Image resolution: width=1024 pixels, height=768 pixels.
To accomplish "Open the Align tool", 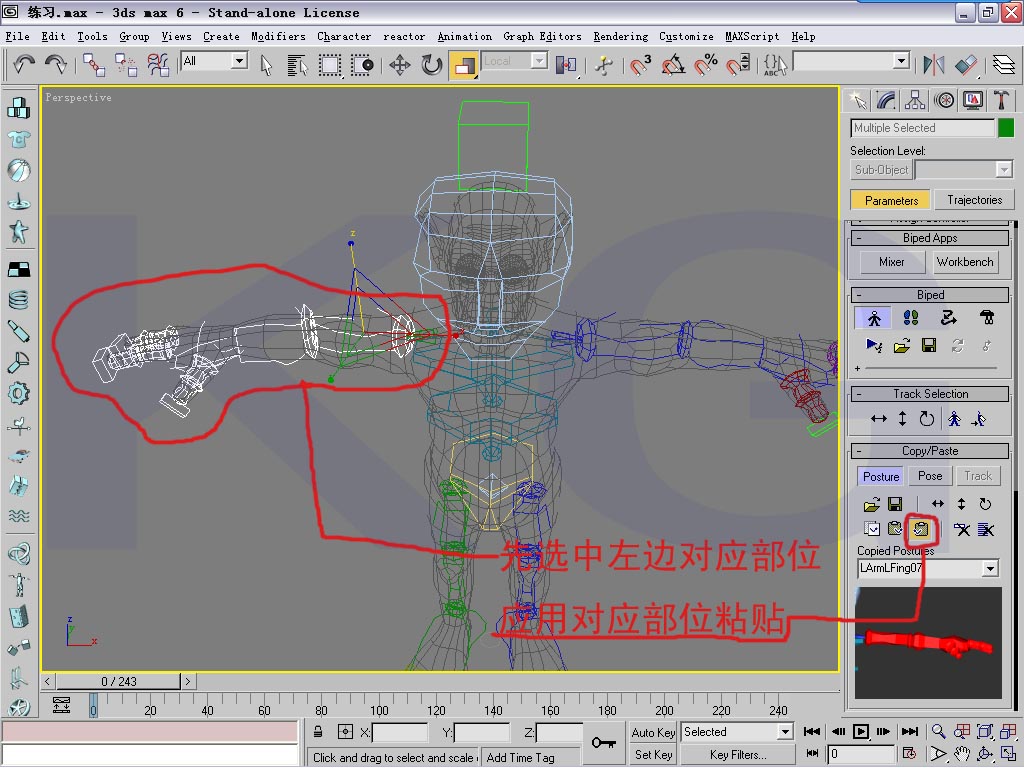I will click(x=966, y=65).
